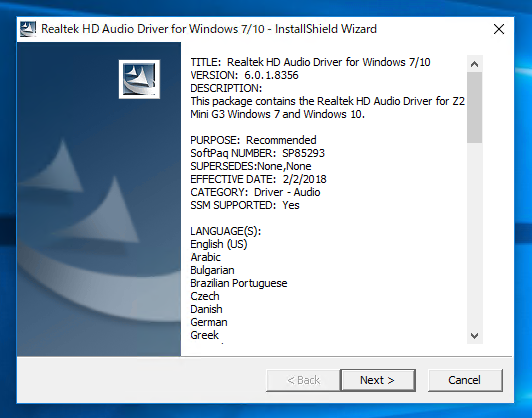Click the Greek language entry
This screenshot has width=532, height=418.
(x=205, y=335)
